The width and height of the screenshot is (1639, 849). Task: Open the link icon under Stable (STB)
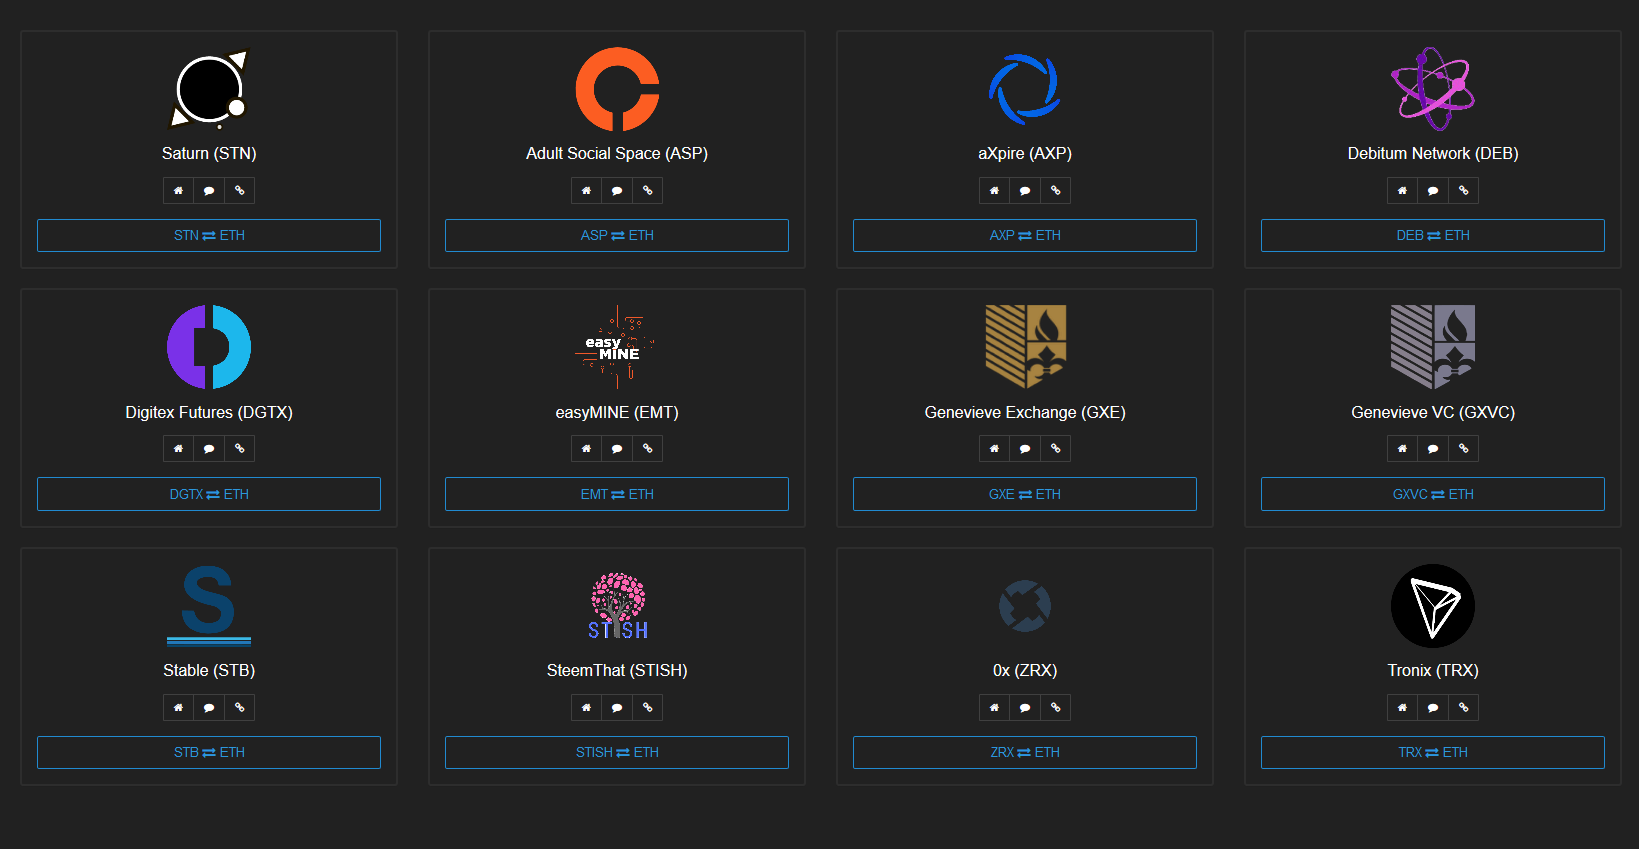[239, 707]
